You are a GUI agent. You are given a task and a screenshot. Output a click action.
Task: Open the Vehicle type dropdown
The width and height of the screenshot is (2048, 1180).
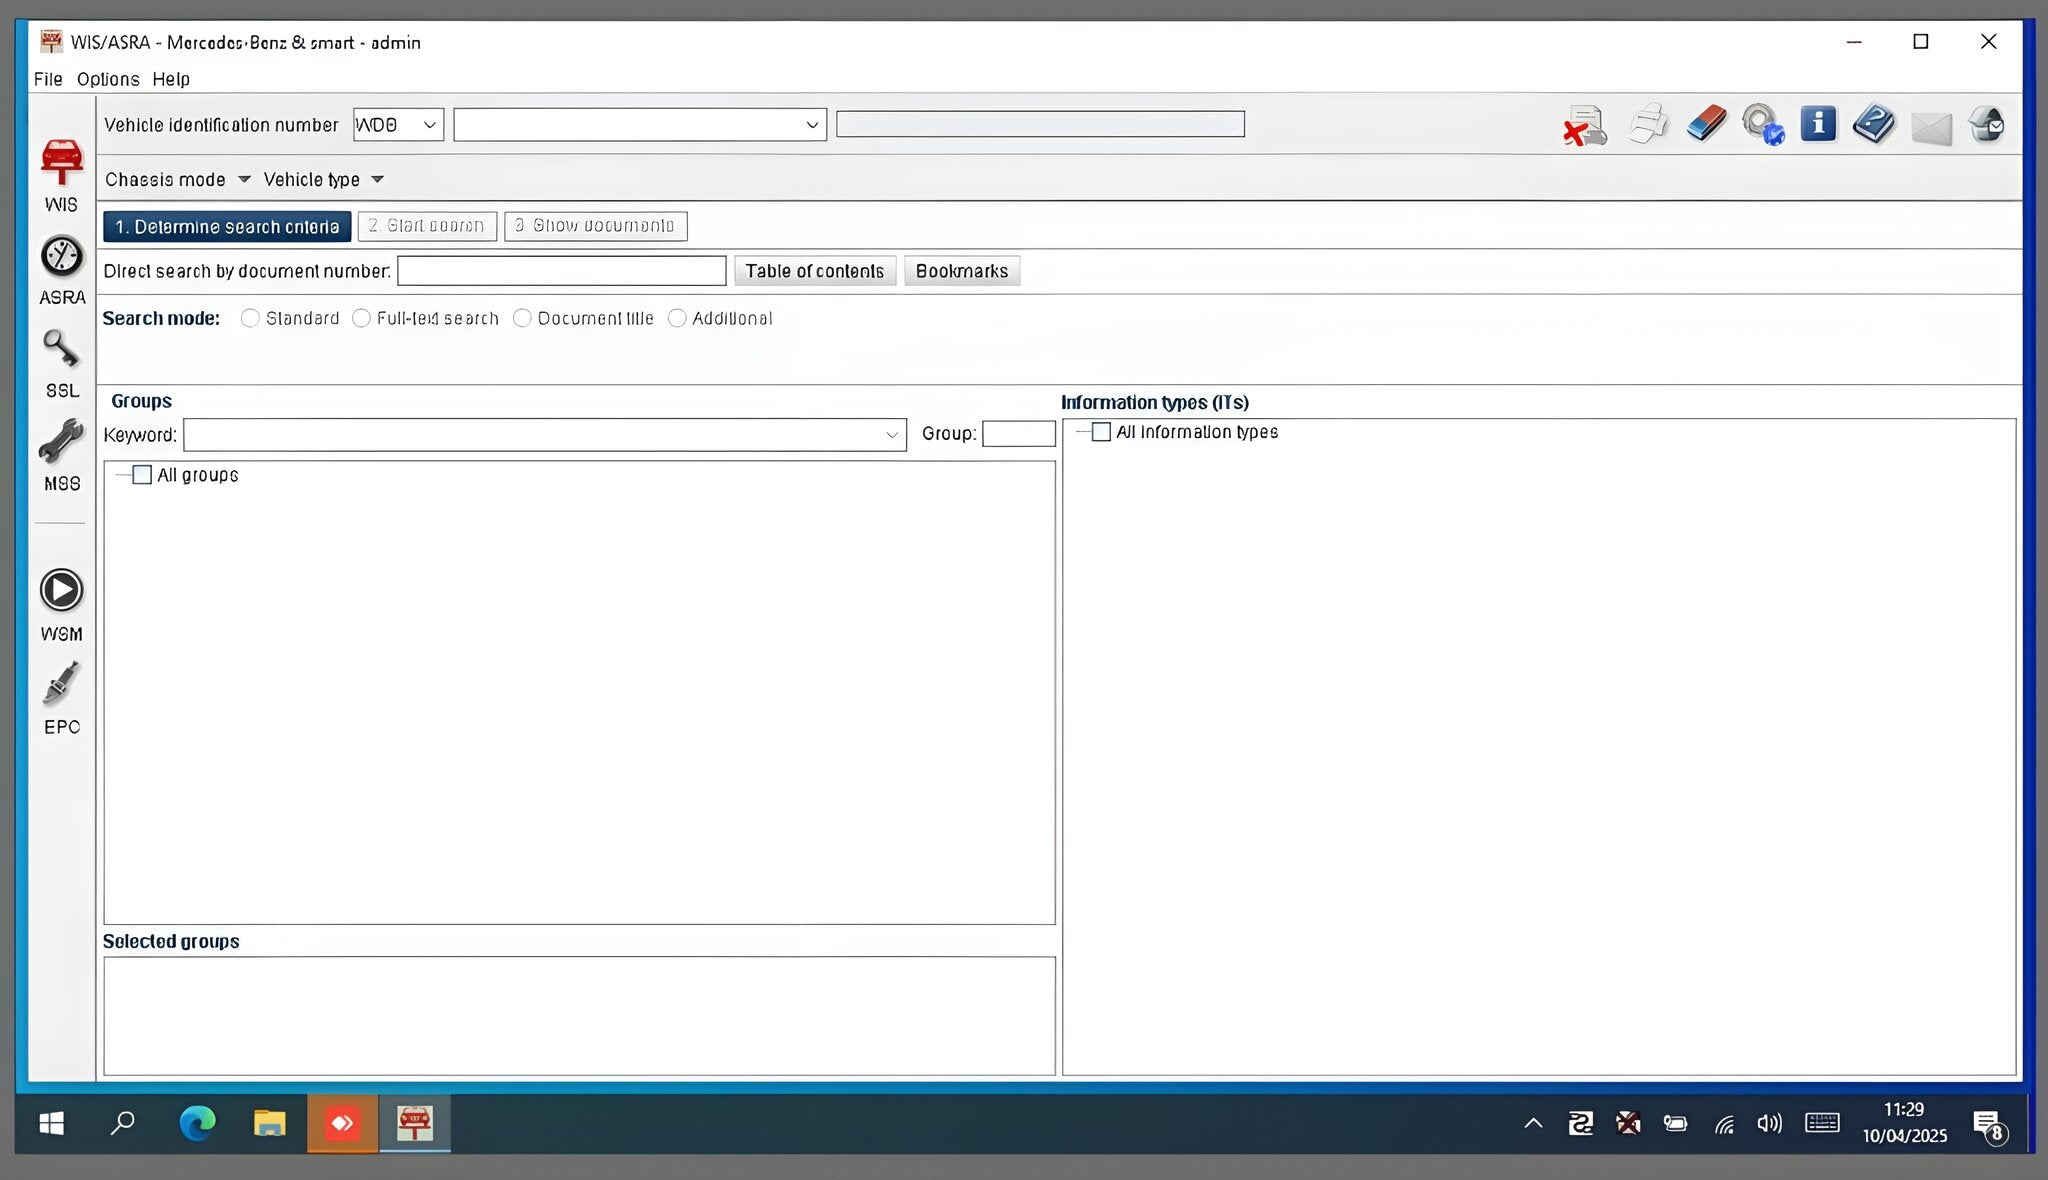[378, 179]
